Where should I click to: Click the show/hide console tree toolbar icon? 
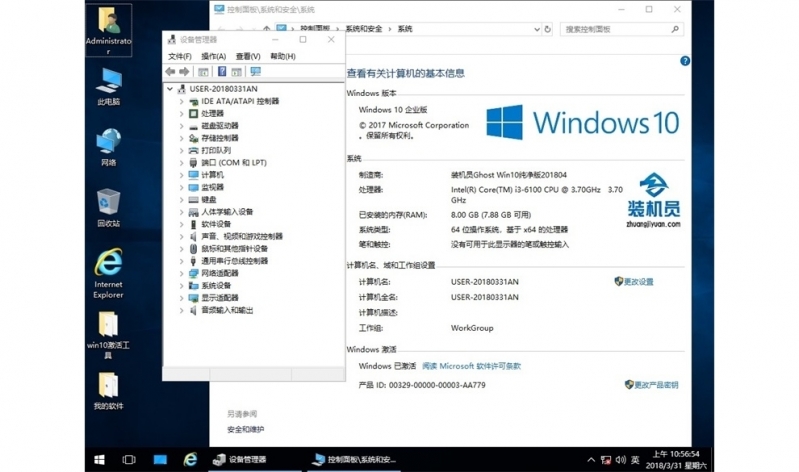tap(203, 72)
